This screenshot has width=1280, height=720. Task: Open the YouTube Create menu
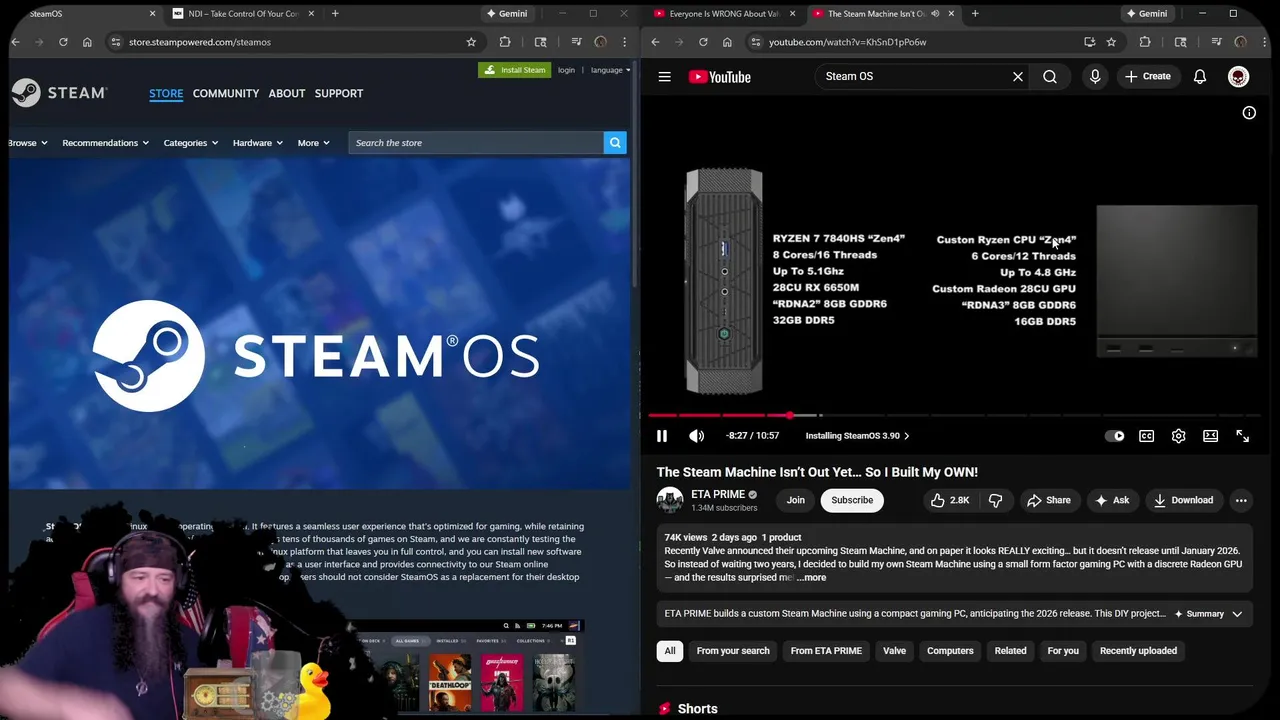coord(1147,76)
